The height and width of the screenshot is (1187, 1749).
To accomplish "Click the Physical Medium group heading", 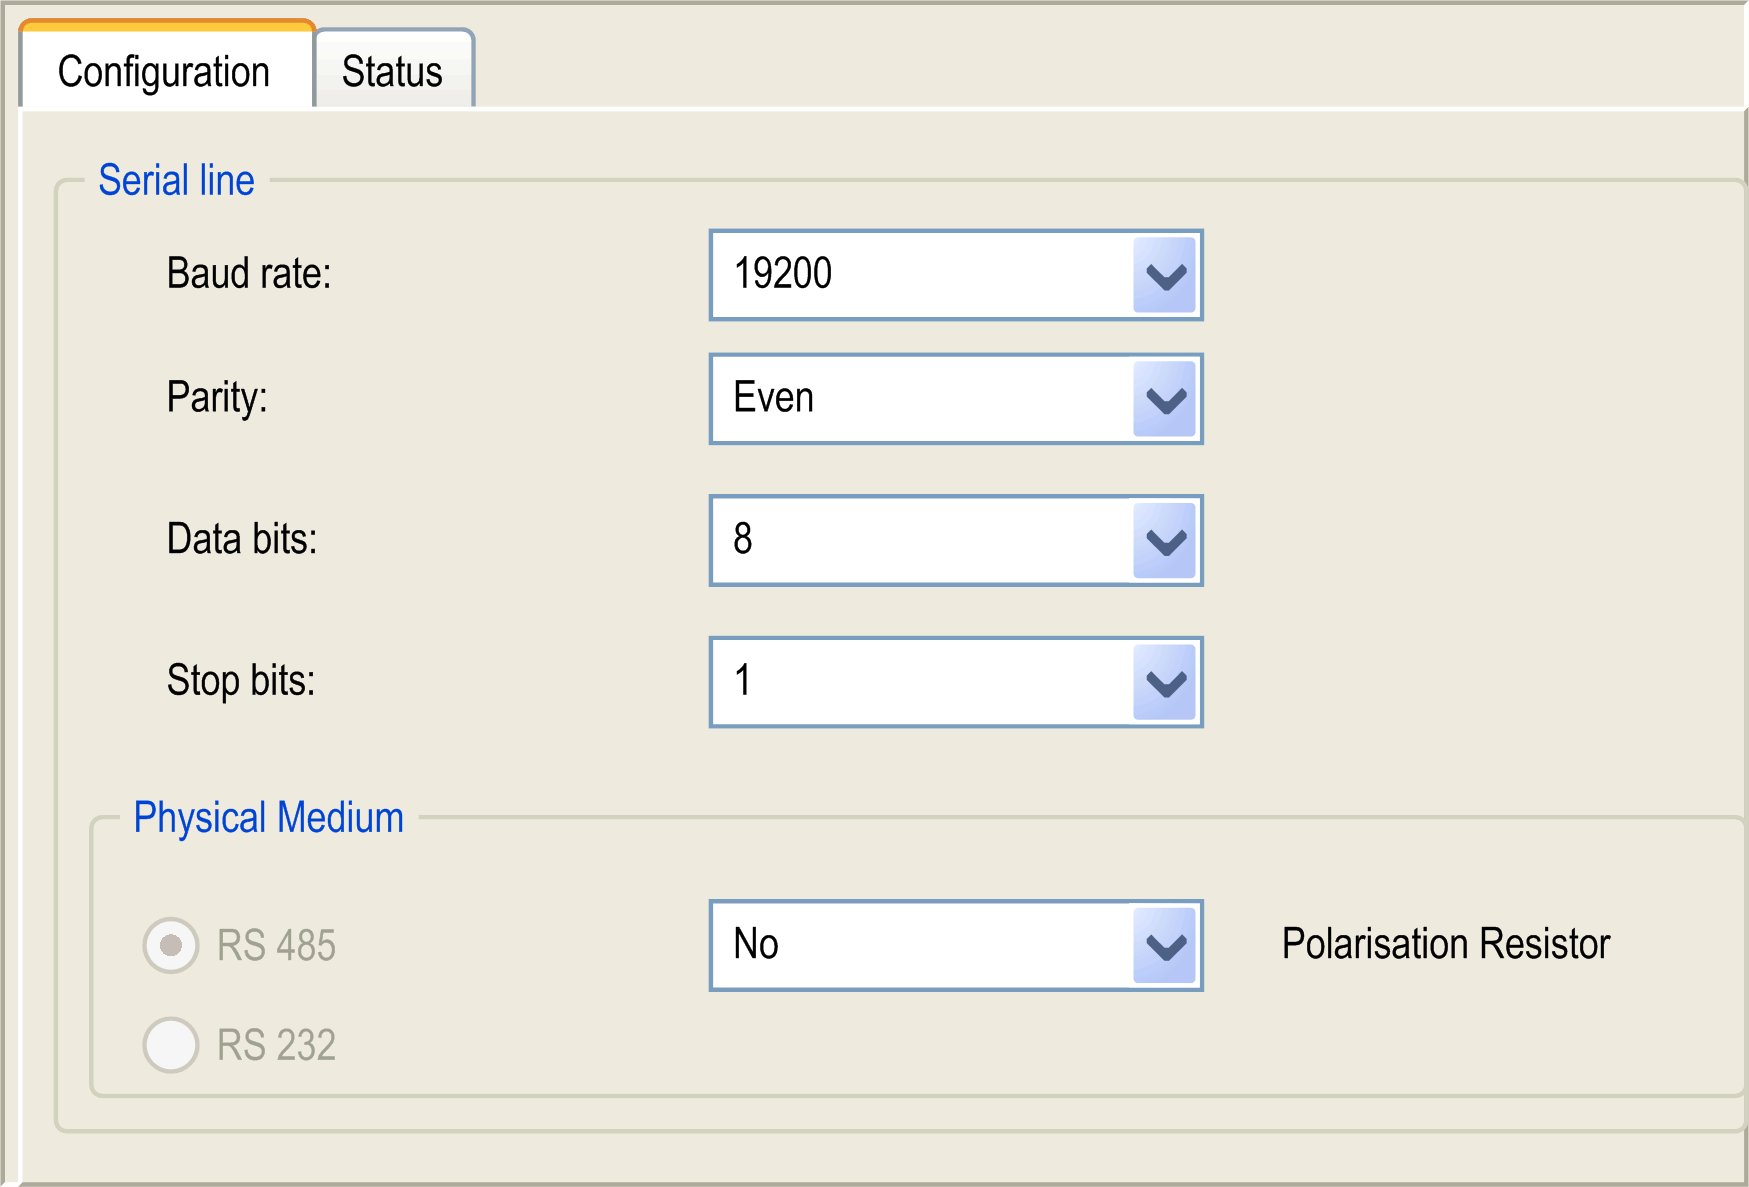I will click(268, 818).
